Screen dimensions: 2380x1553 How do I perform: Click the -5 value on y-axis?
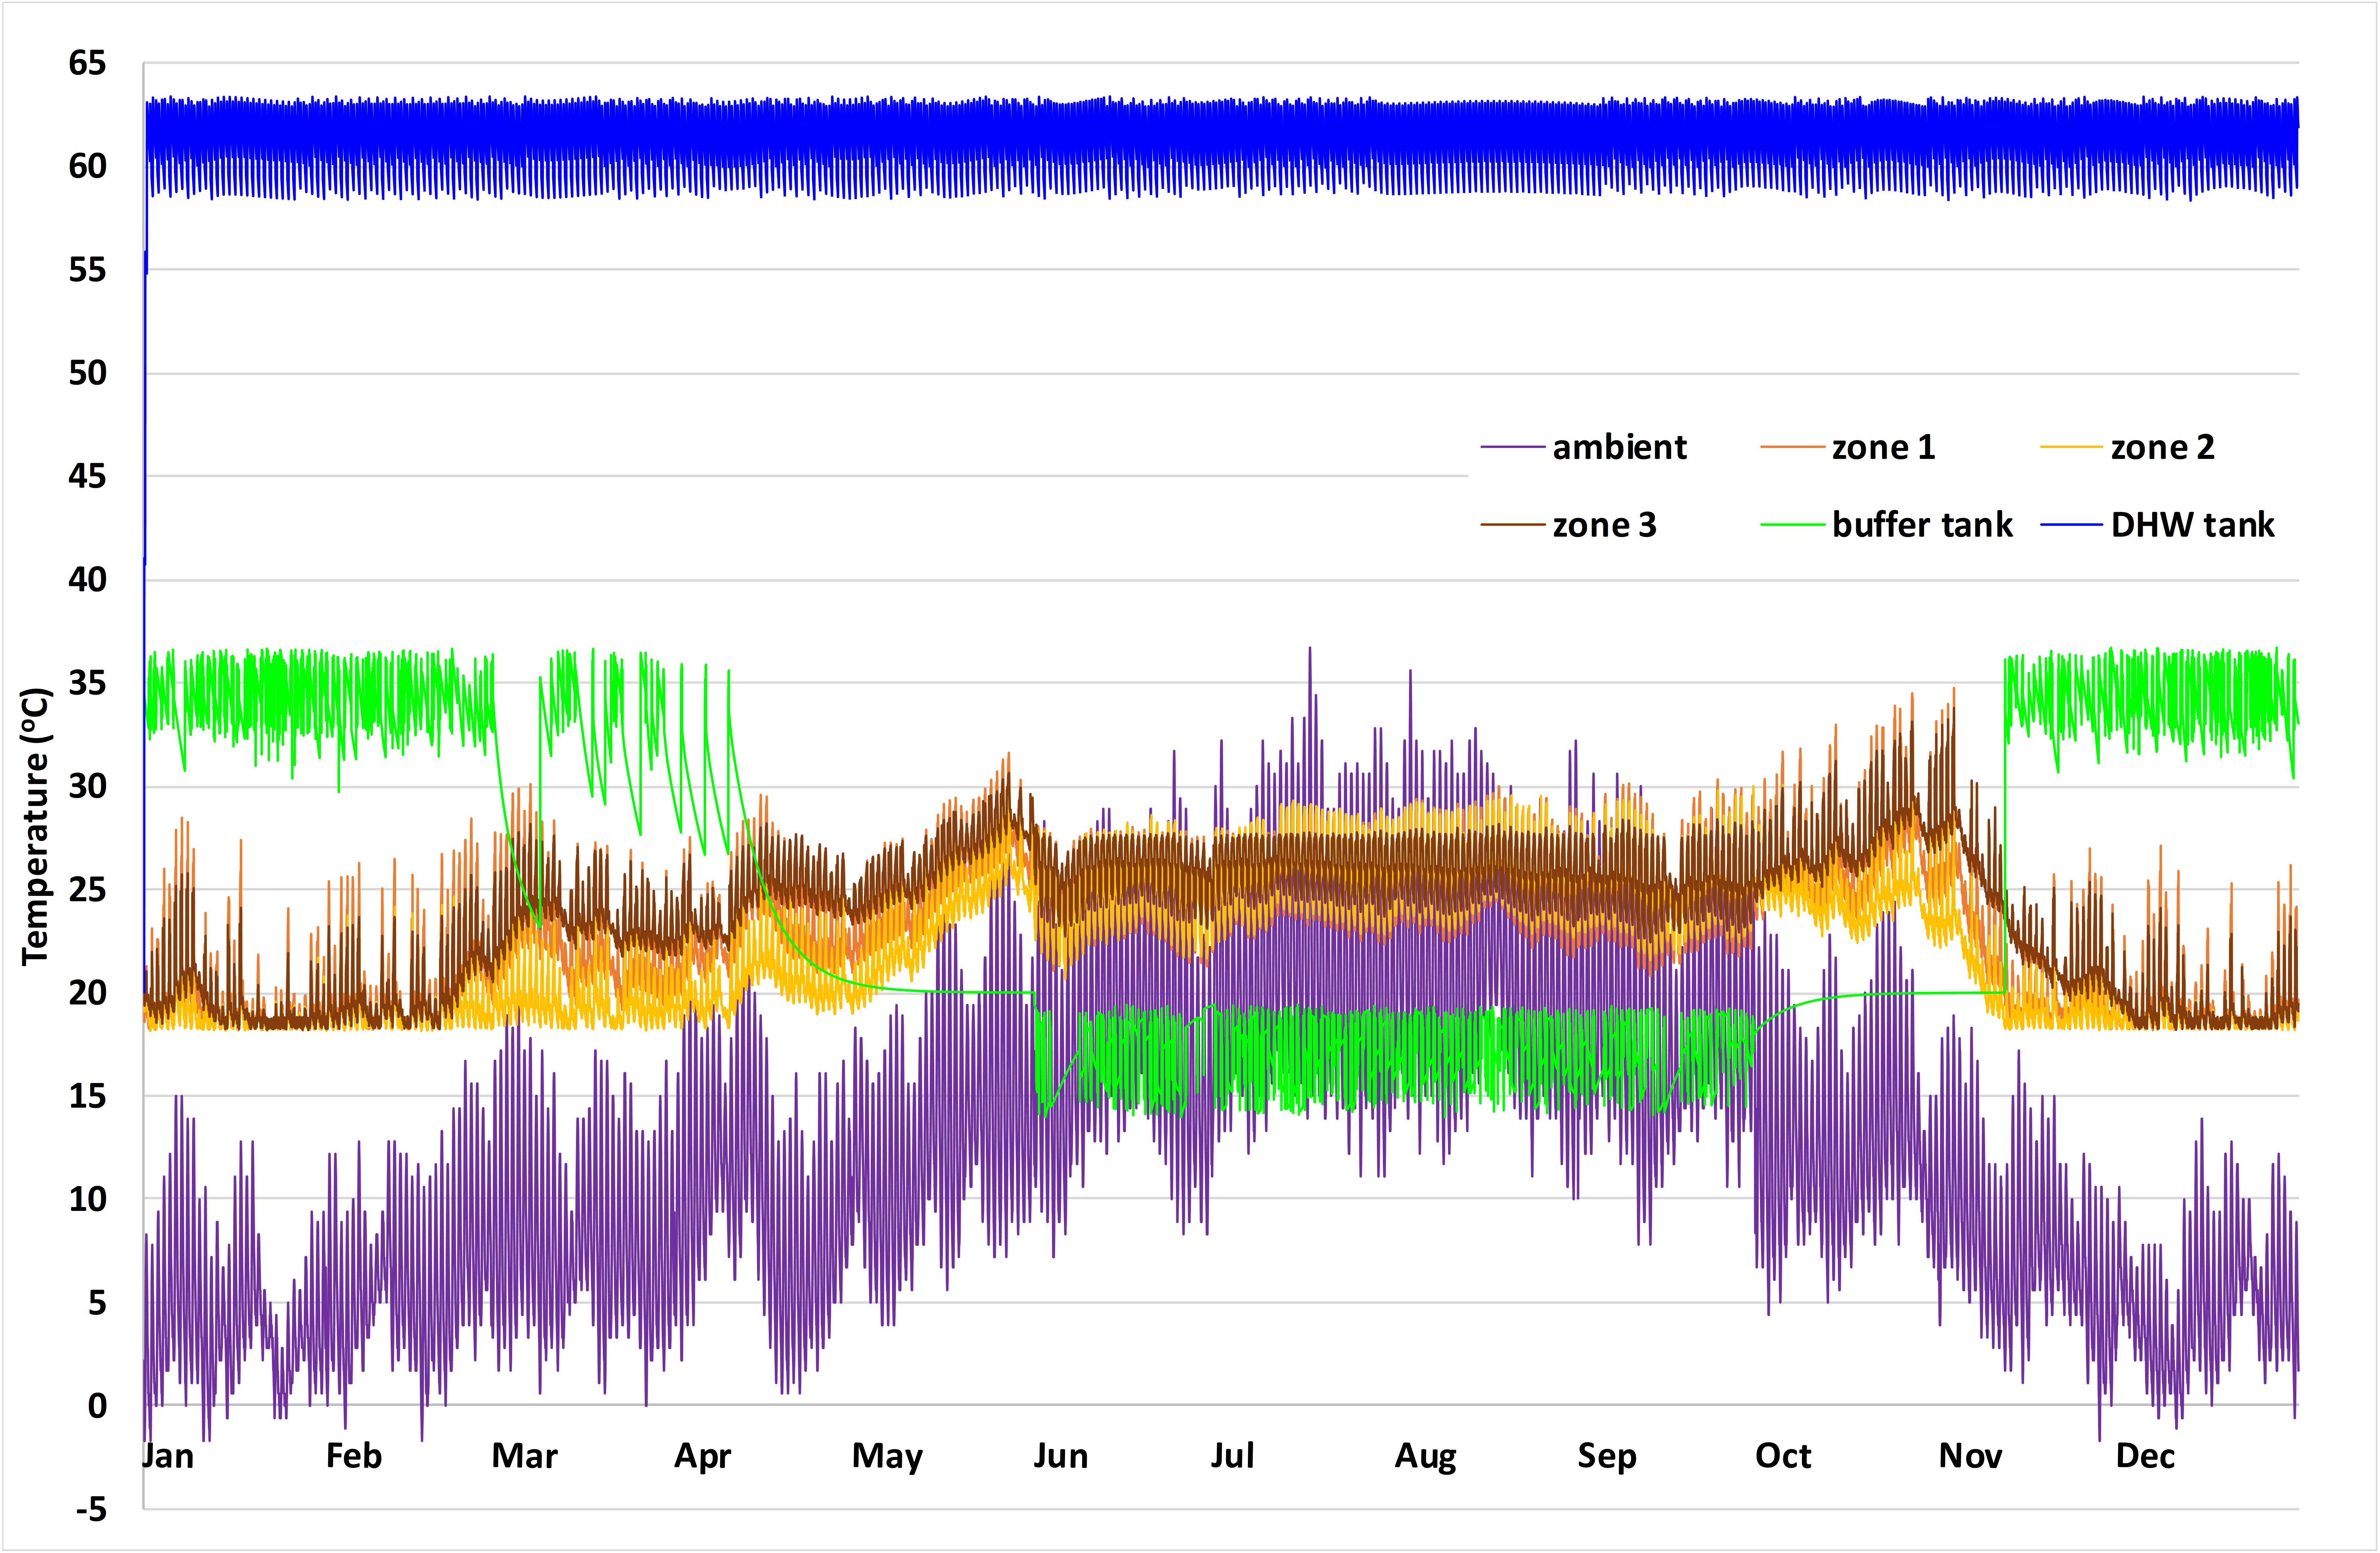91,1509
